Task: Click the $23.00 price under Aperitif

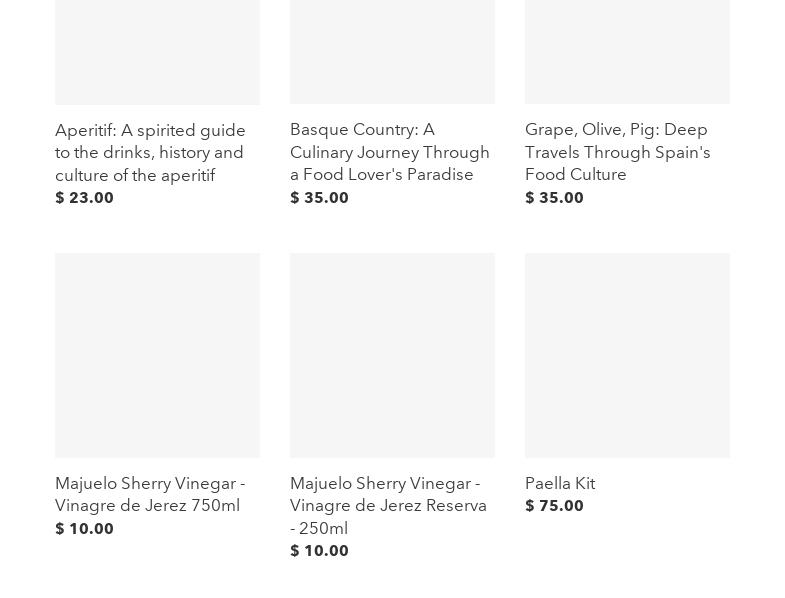Action: pyautogui.click(x=85, y=198)
